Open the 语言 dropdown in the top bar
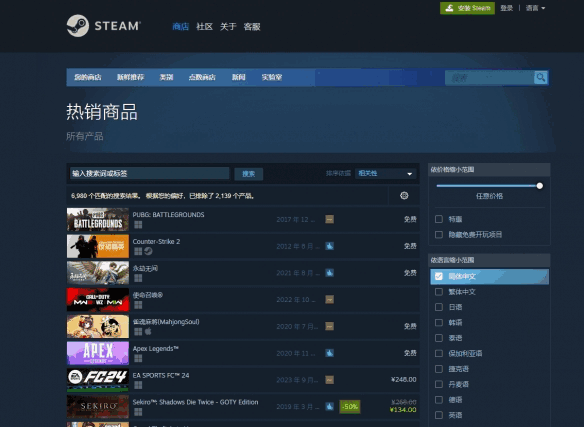 [x=535, y=8]
